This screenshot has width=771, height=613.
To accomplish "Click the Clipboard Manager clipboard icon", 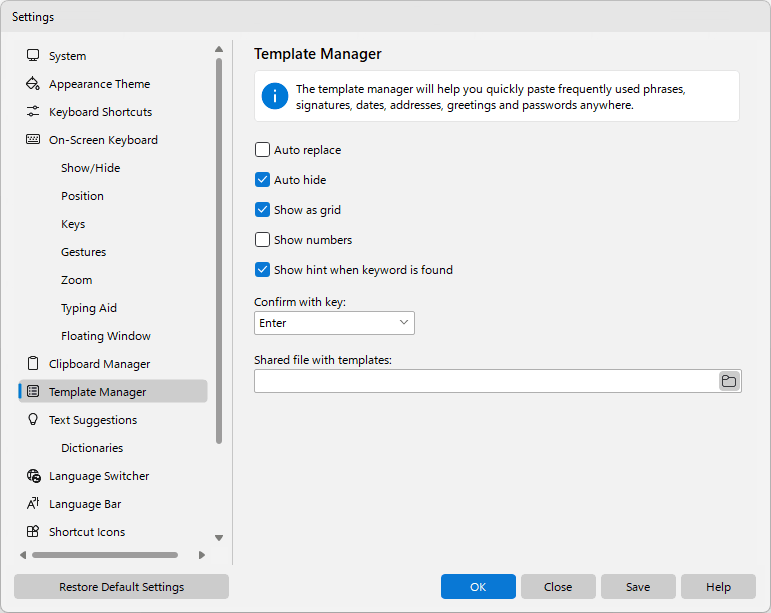I will point(33,364).
